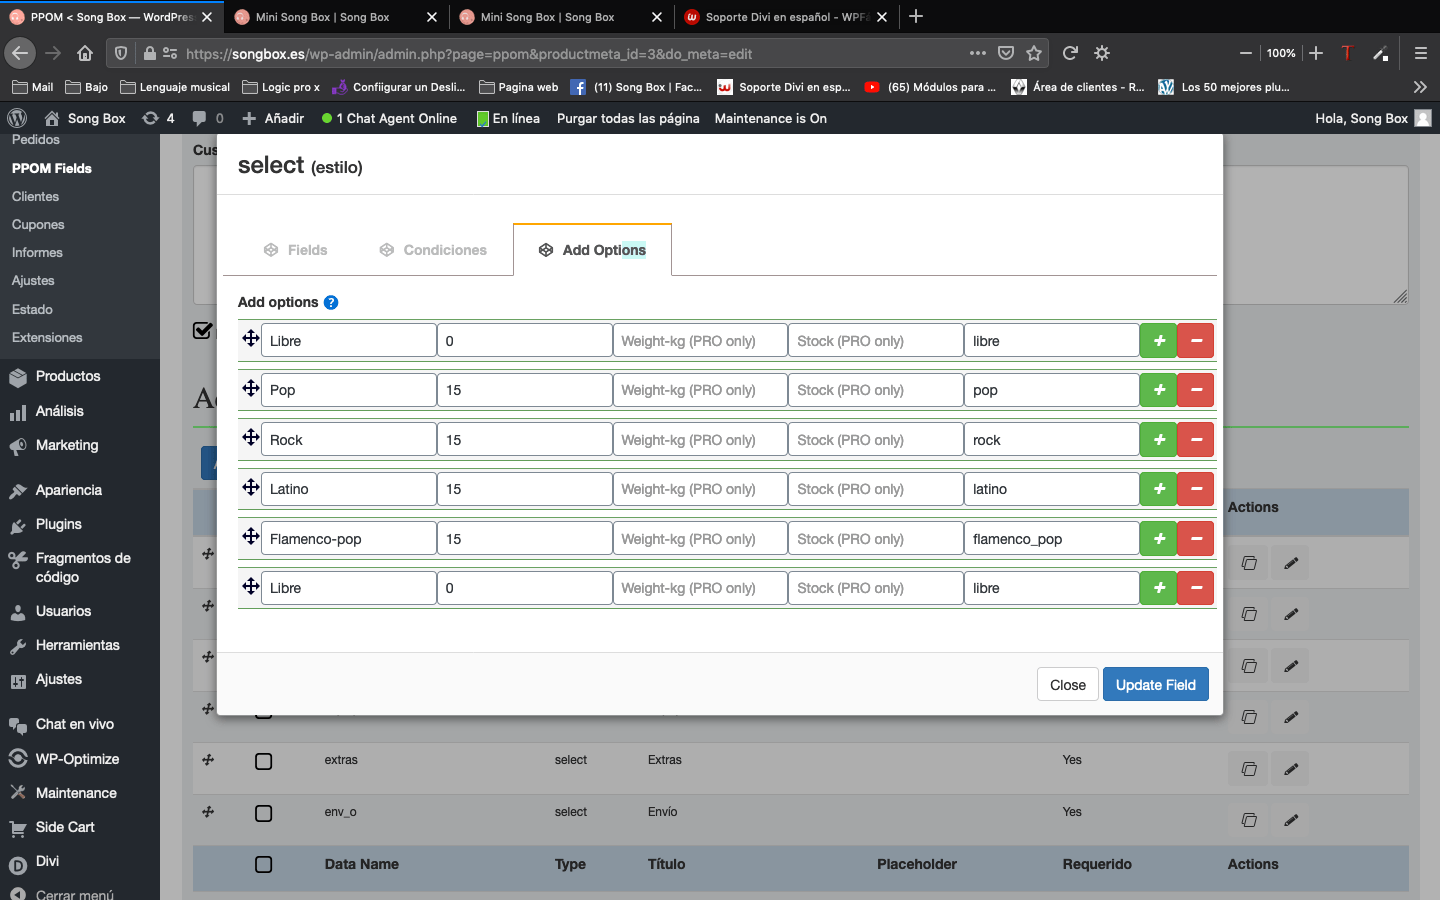
Task: Click the move handle of the Rock row
Action: pos(251,437)
